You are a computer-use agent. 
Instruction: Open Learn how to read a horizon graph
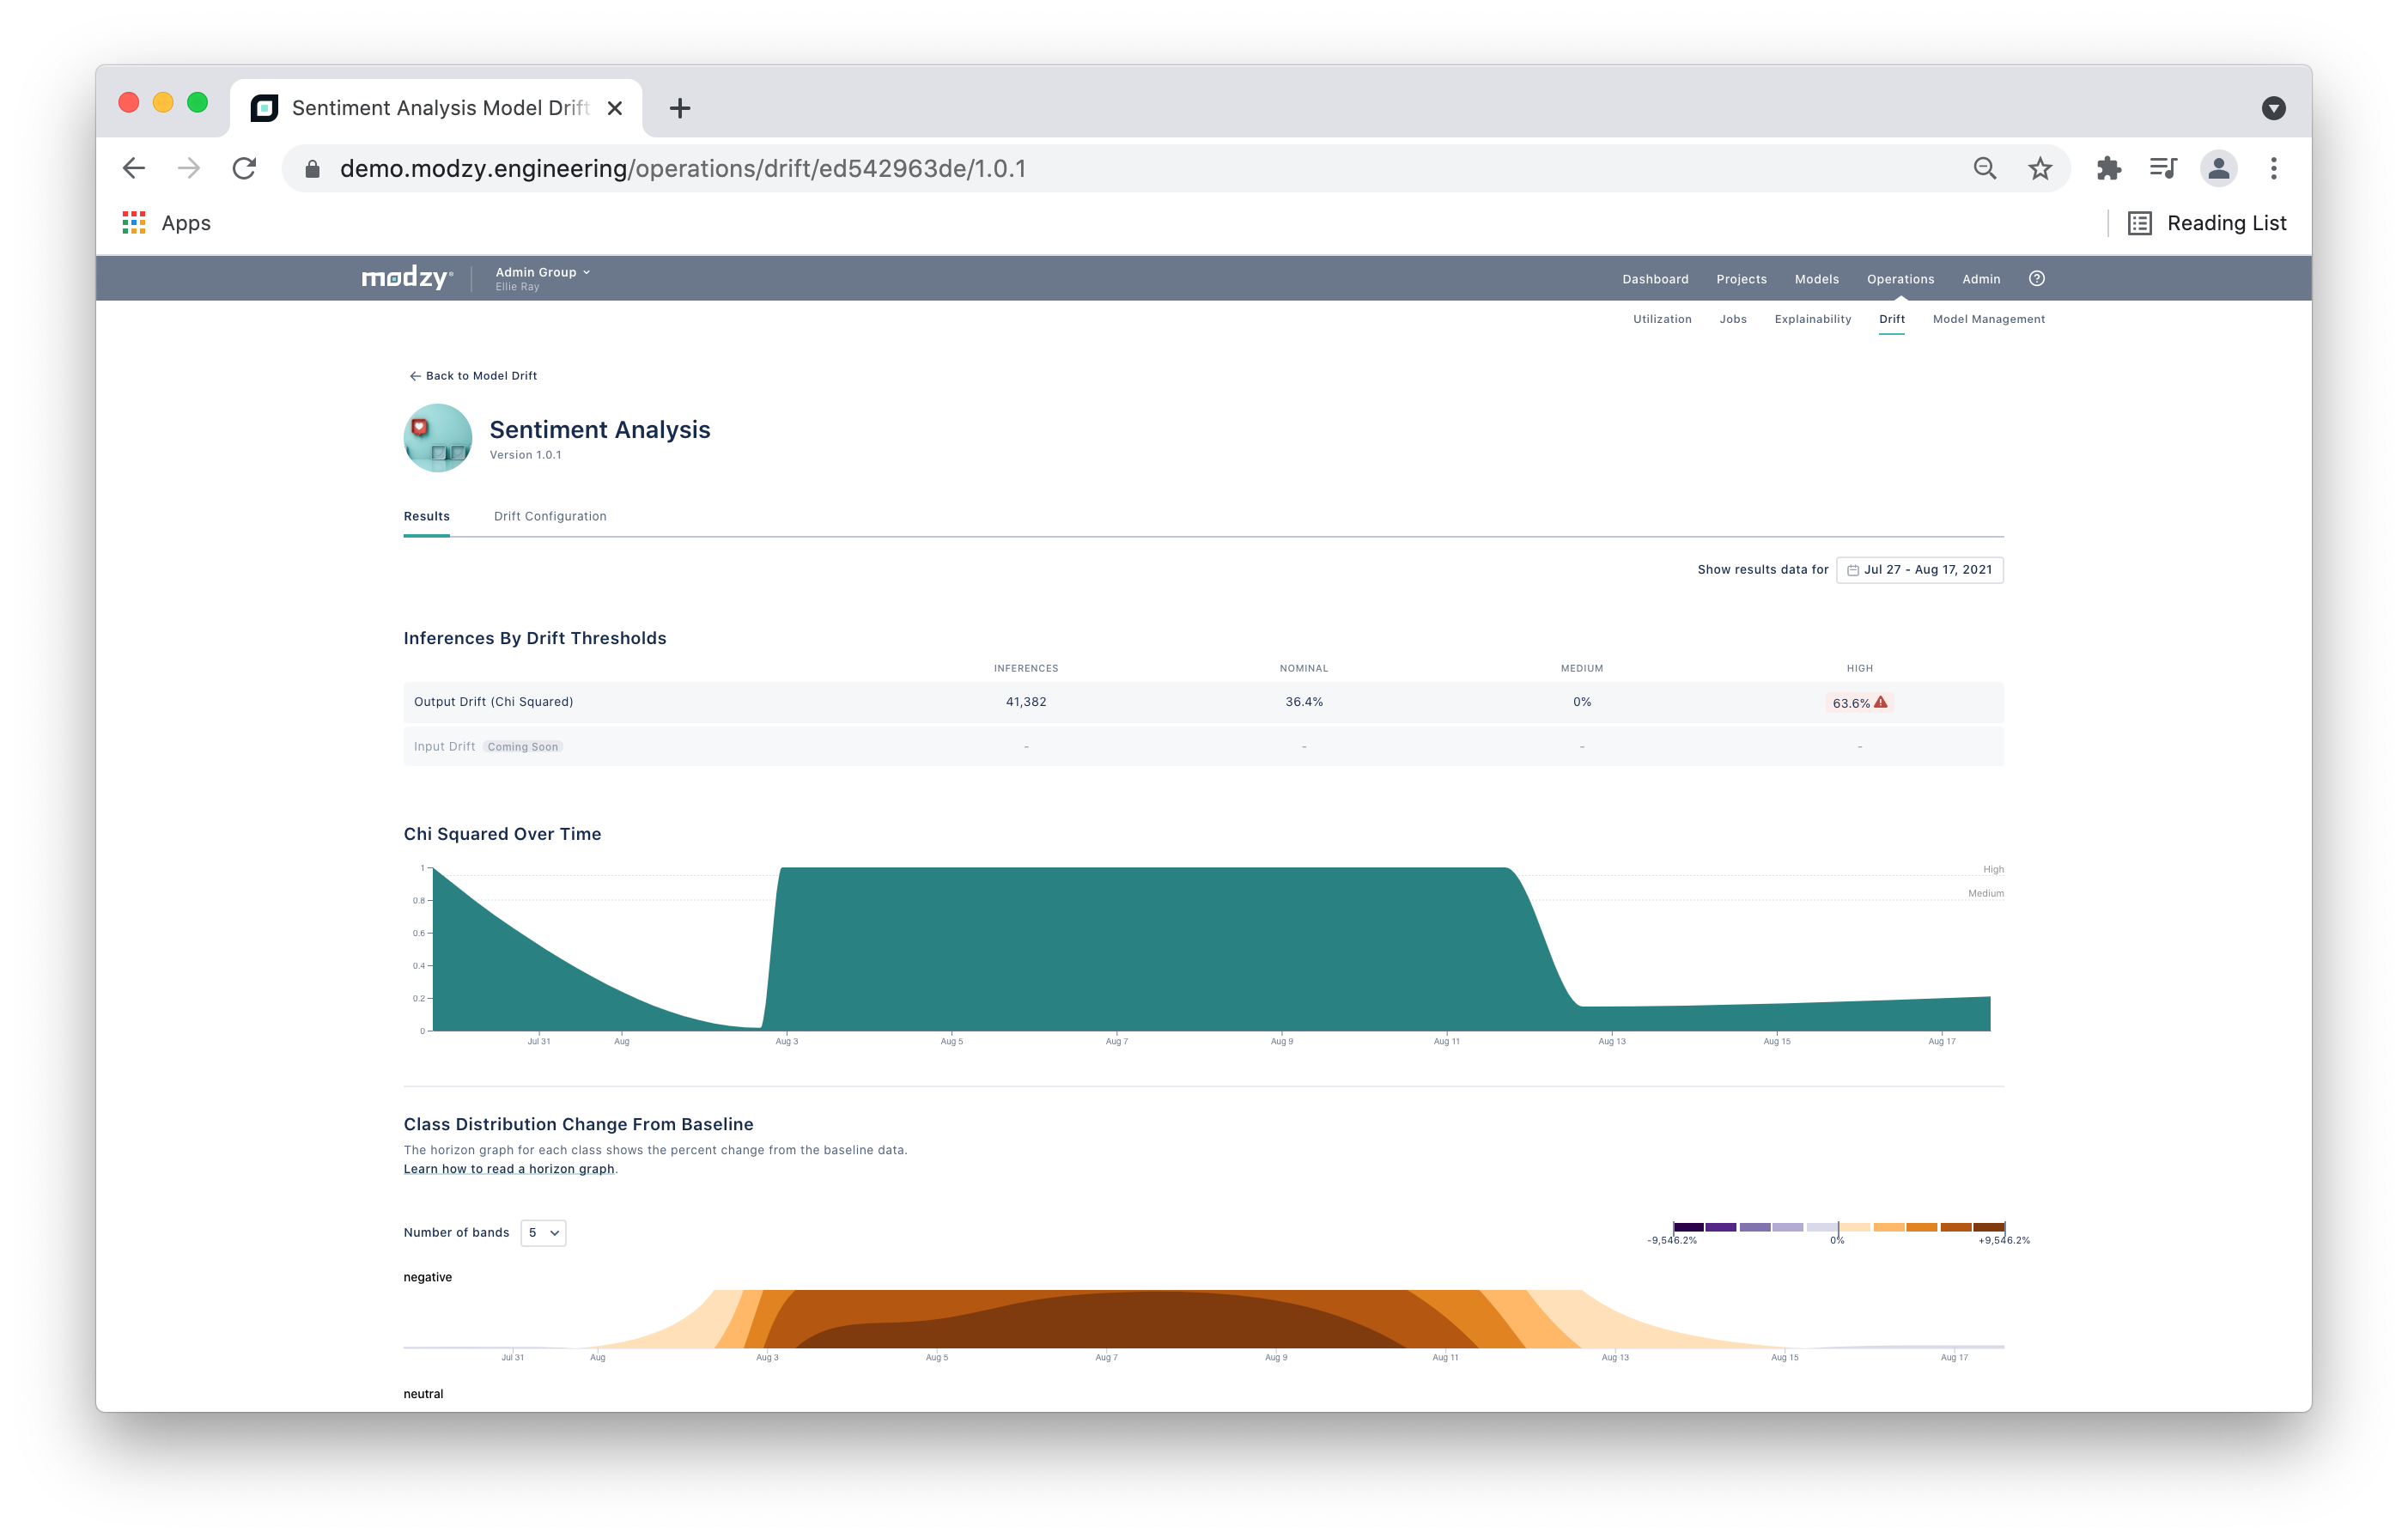(x=508, y=1169)
